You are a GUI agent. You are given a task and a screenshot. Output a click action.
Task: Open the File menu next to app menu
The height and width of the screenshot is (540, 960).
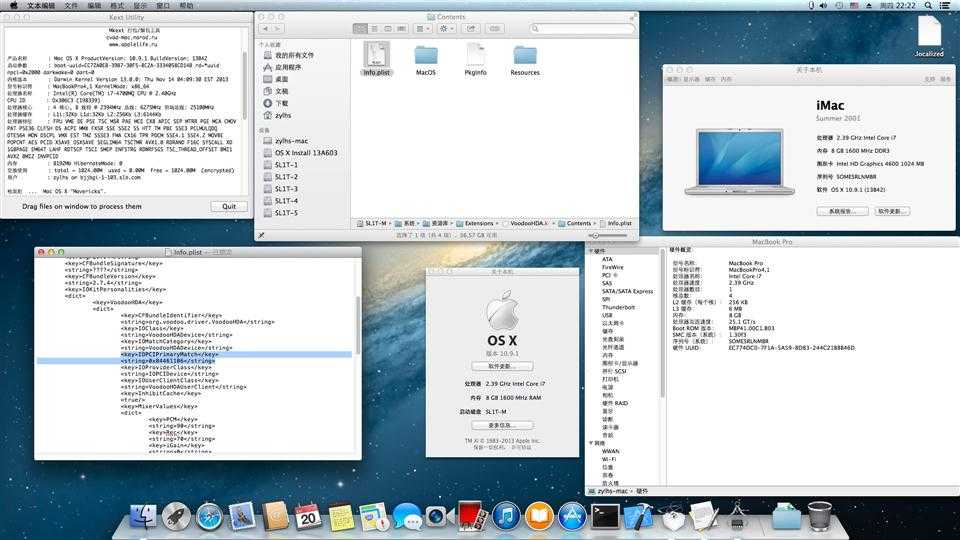(x=72, y=6)
